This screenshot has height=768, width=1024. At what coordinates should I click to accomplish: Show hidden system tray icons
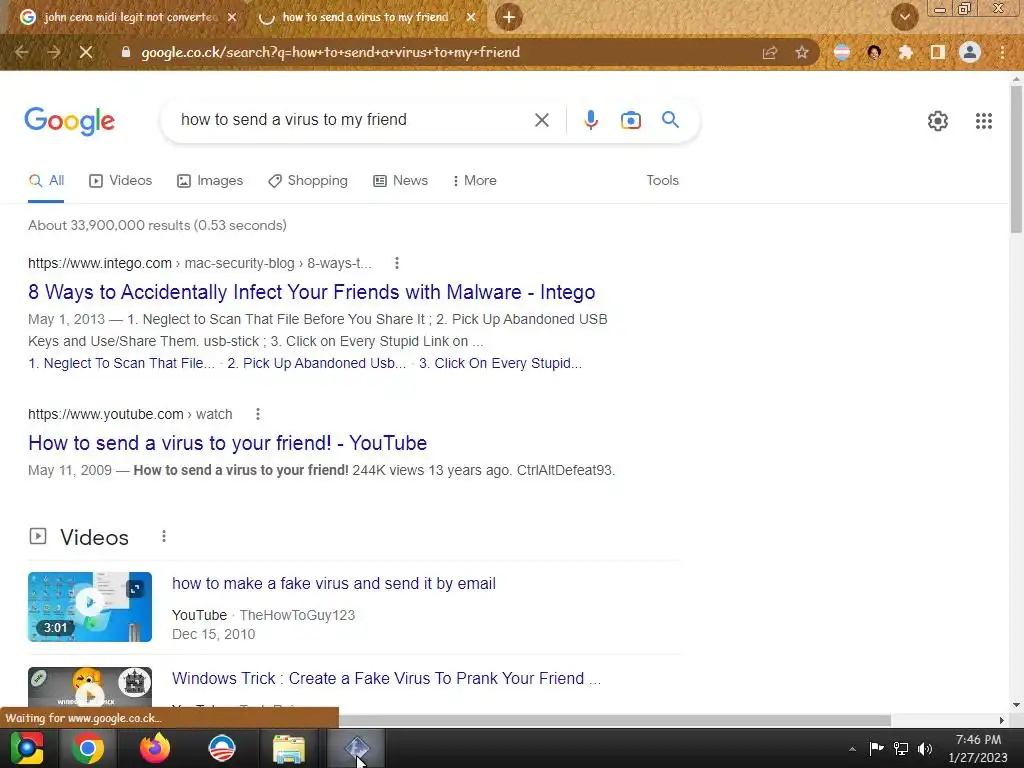coord(852,749)
